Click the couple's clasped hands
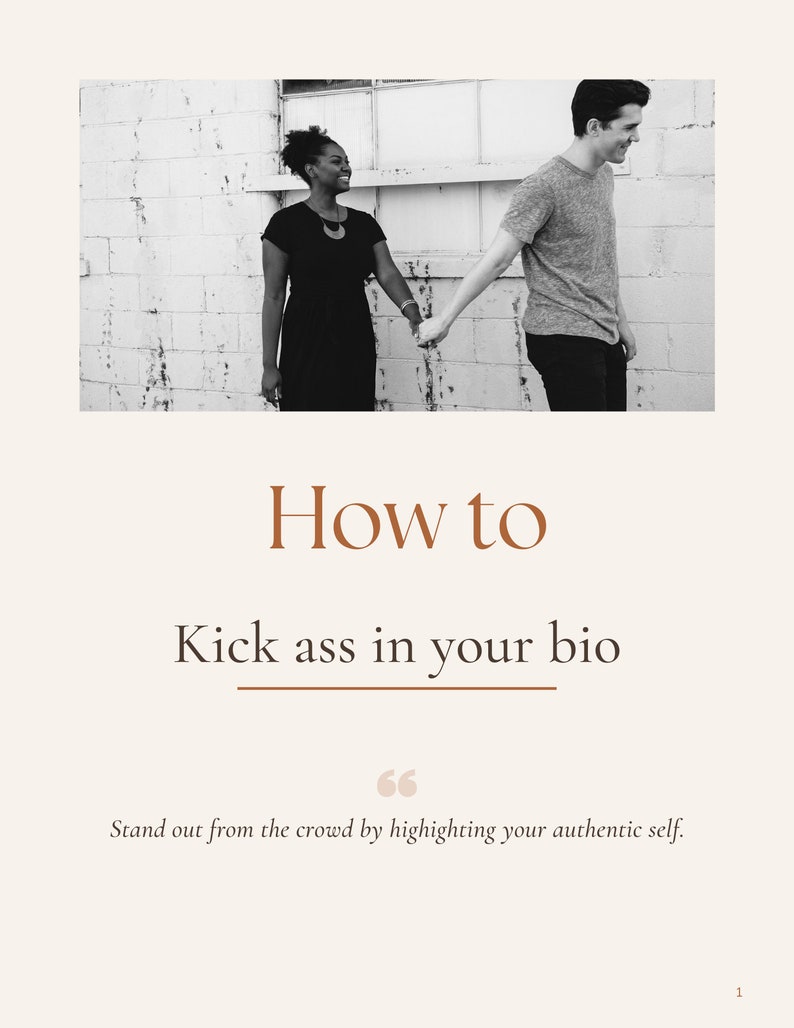The image size is (794, 1028). [x=426, y=330]
